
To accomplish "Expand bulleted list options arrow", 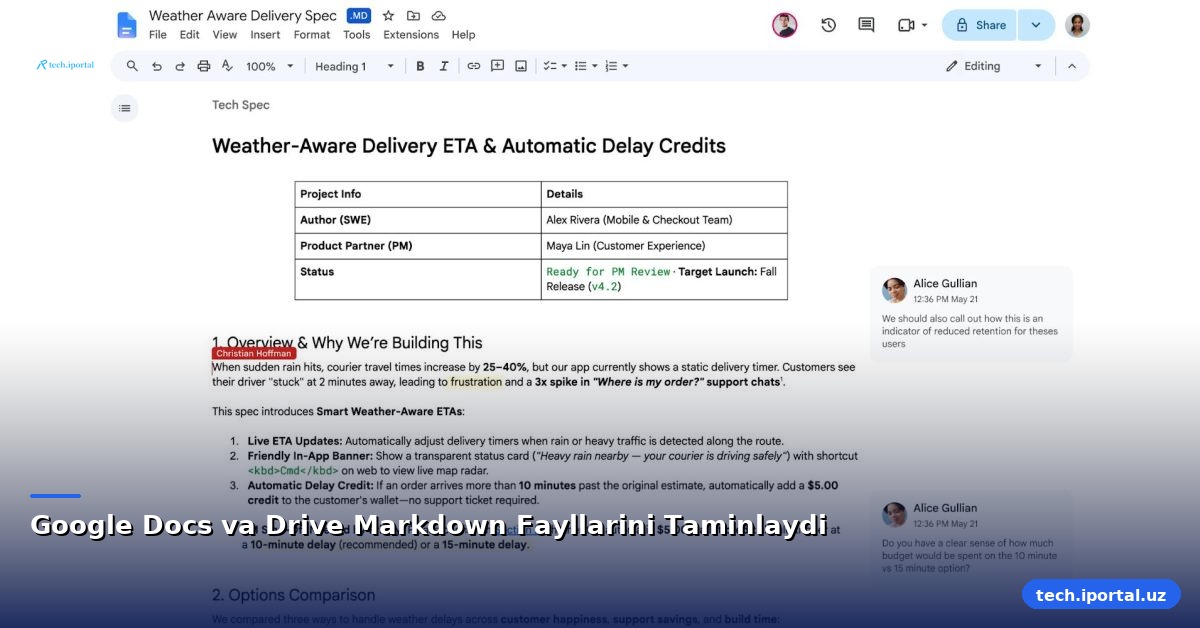I will [x=595, y=66].
